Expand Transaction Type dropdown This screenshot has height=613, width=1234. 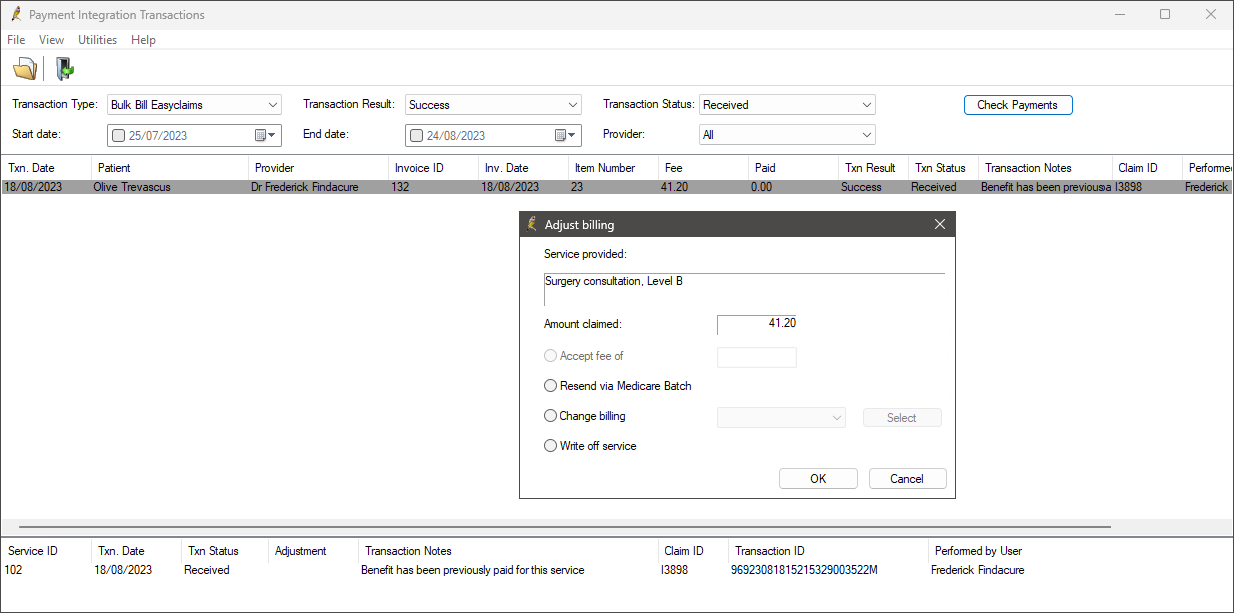click(x=273, y=105)
